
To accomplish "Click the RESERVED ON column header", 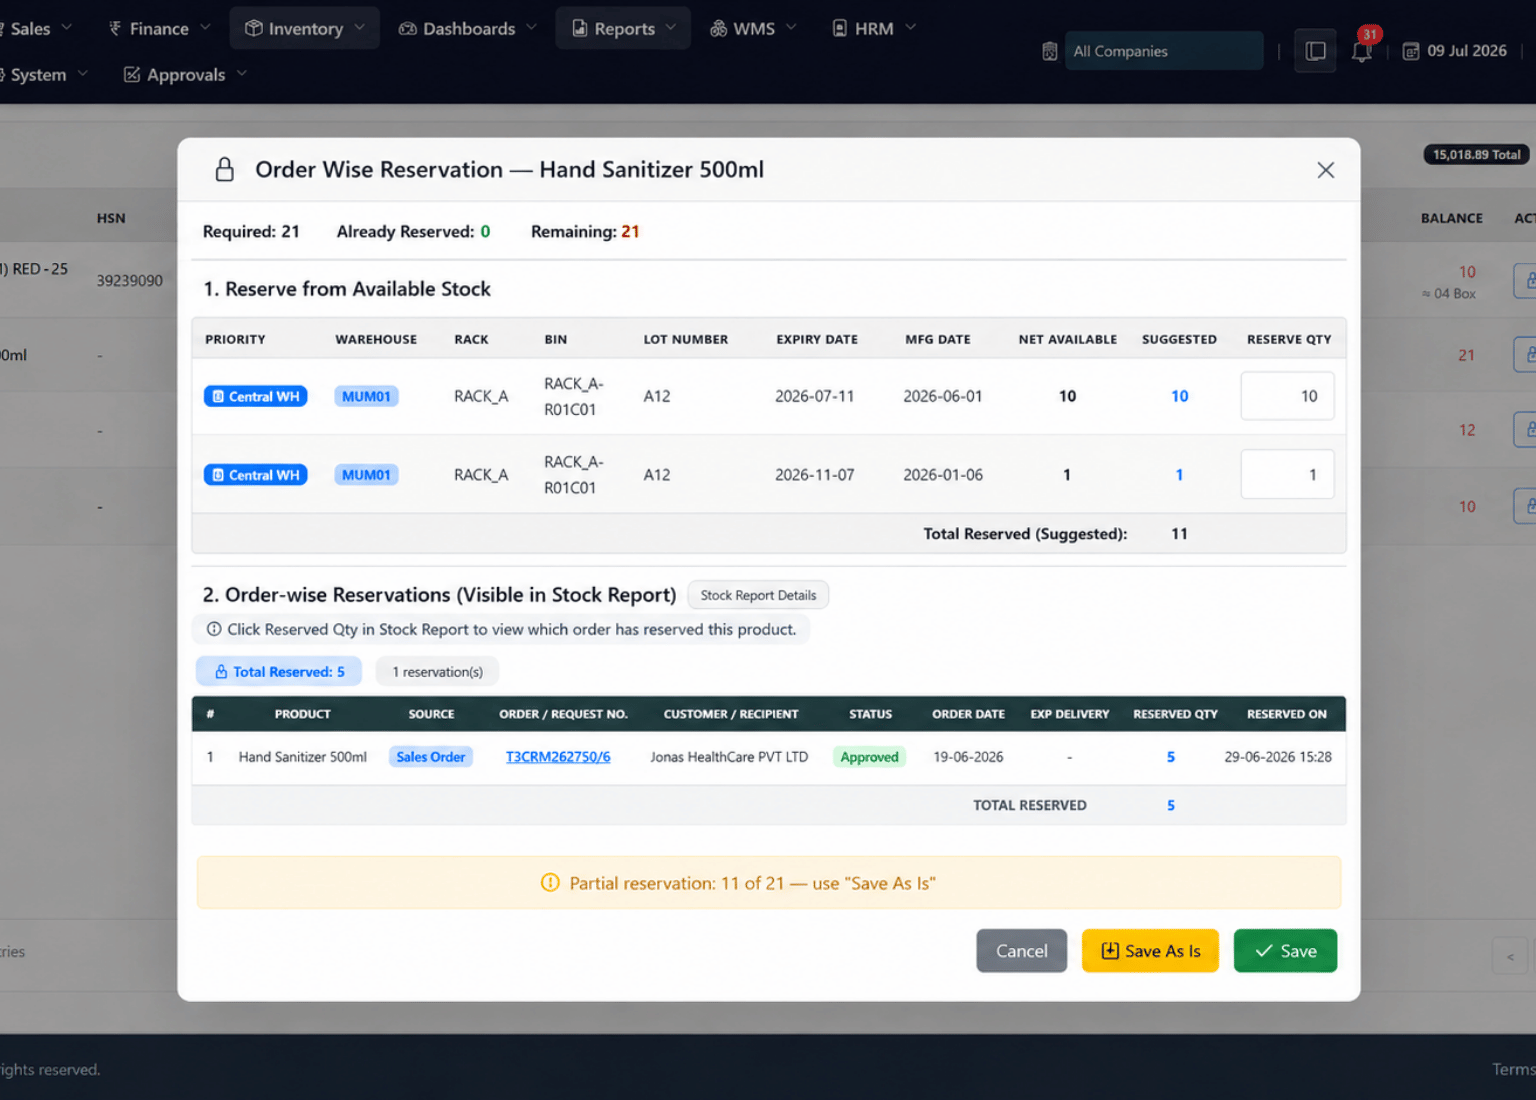I will 1287,714.
